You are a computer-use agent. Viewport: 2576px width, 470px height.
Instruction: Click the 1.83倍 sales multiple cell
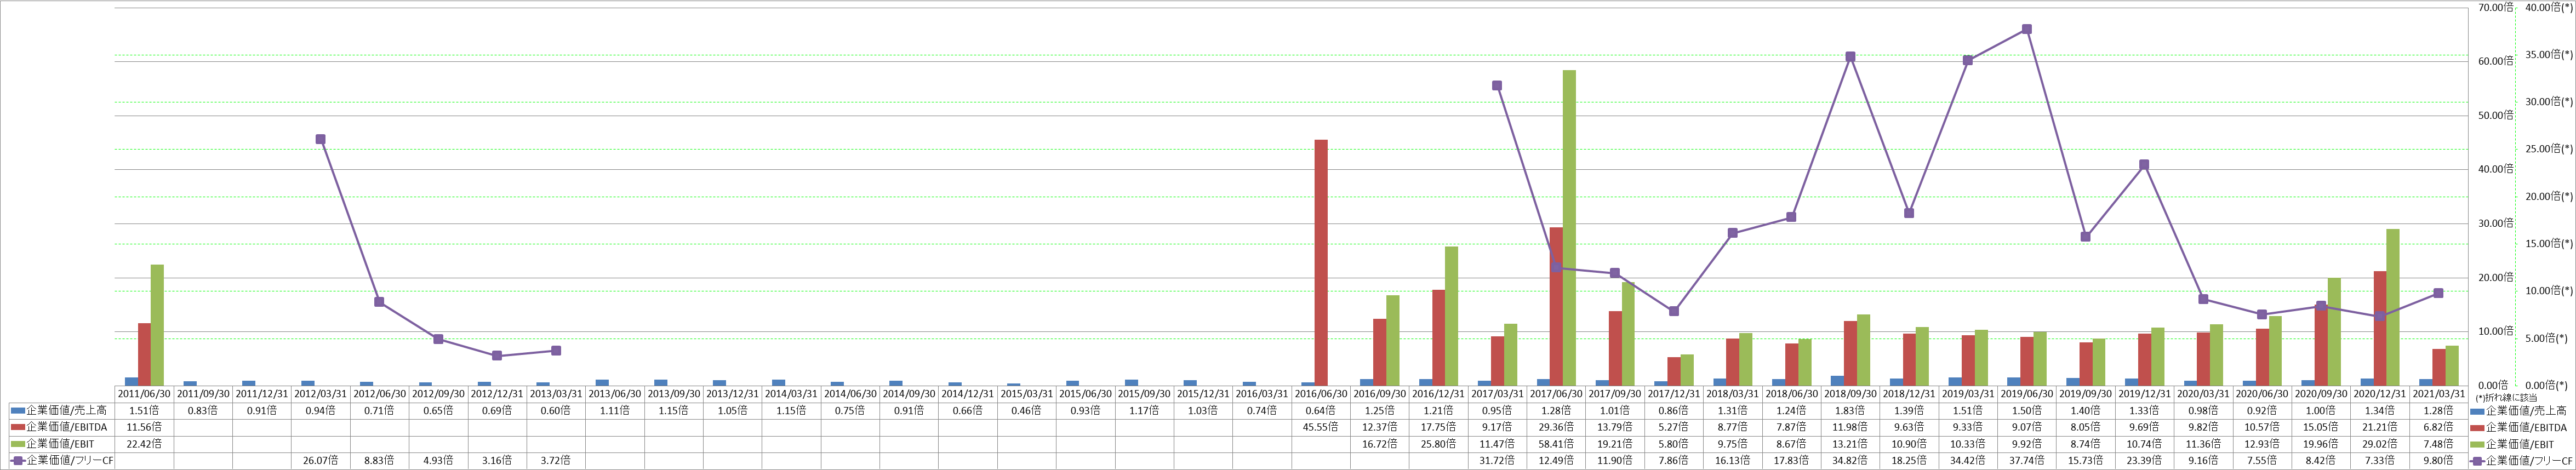[1850, 410]
